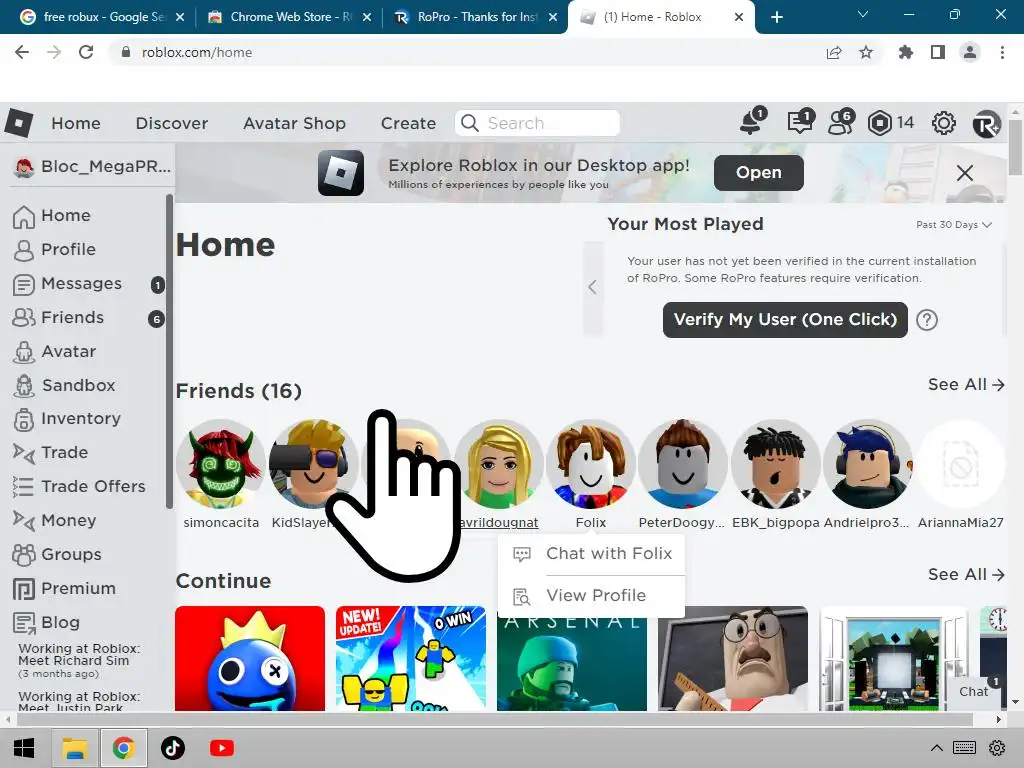The height and width of the screenshot is (768, 1024).
Task: Open Inventory in the left sidebar
Action: [67, 419]
